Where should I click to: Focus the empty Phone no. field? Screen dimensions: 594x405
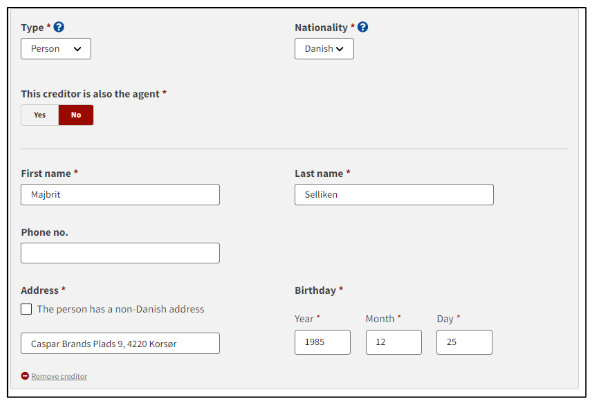(x=120, y=253)
